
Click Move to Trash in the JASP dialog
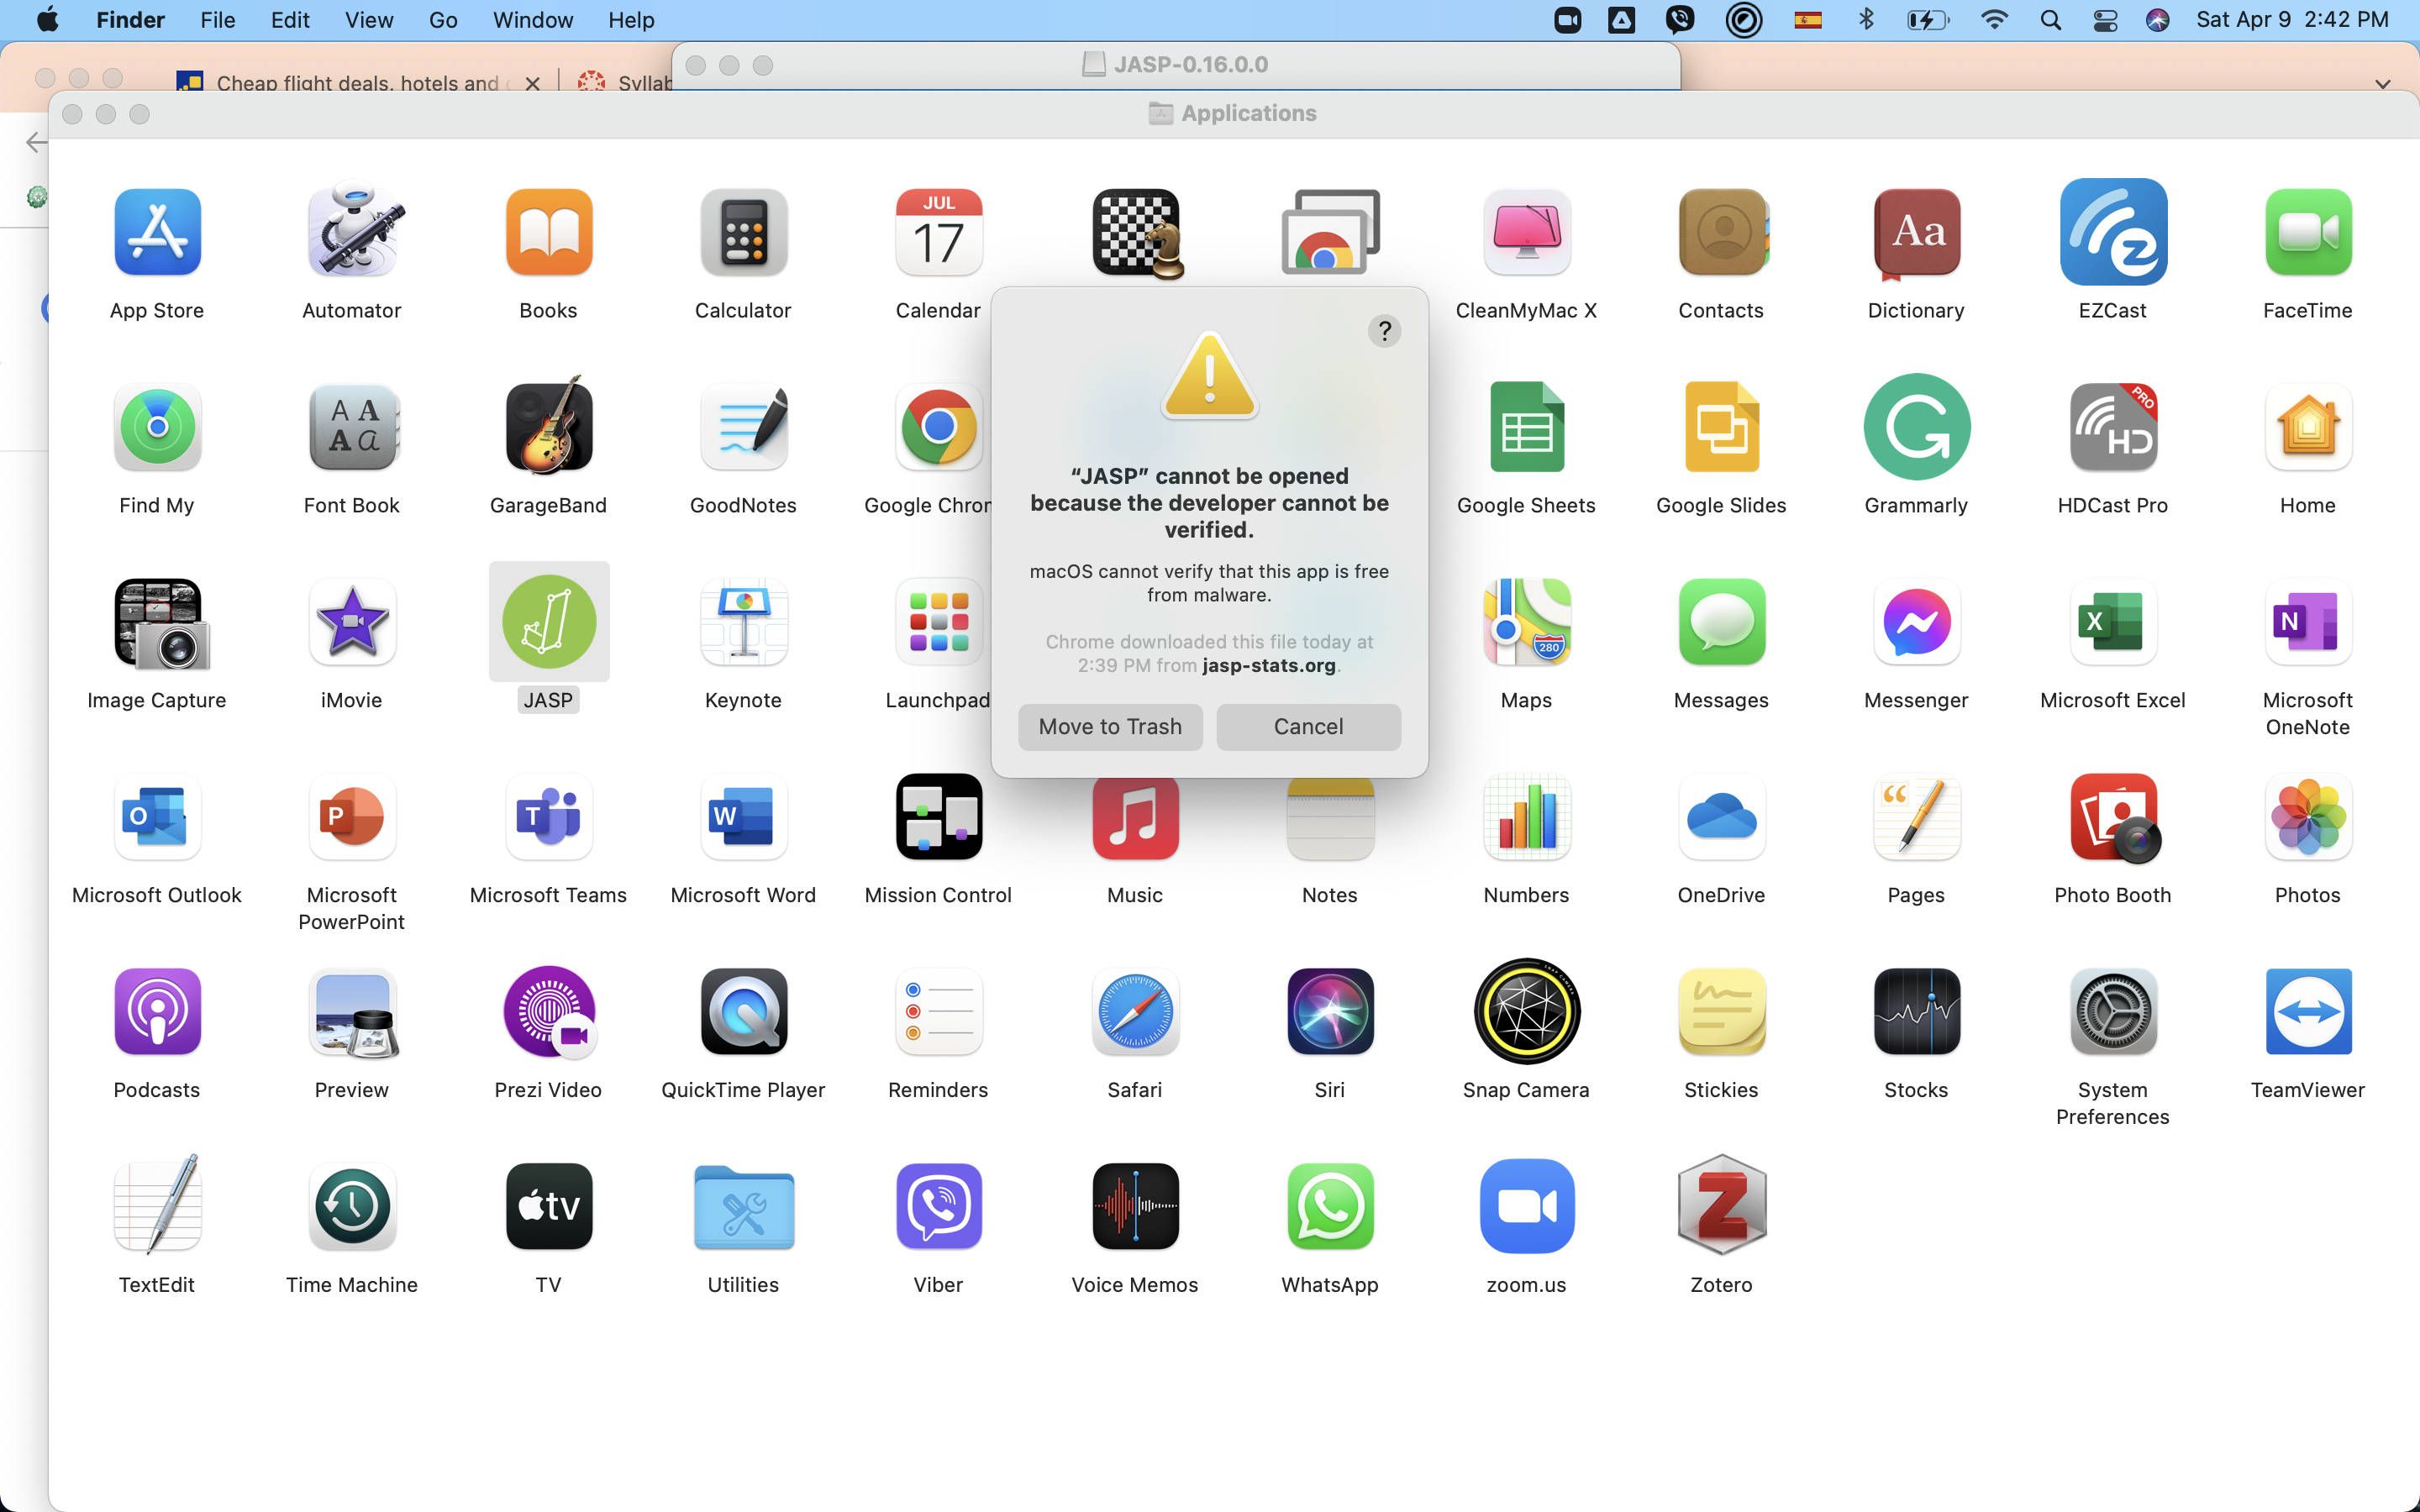(1110, 727)
